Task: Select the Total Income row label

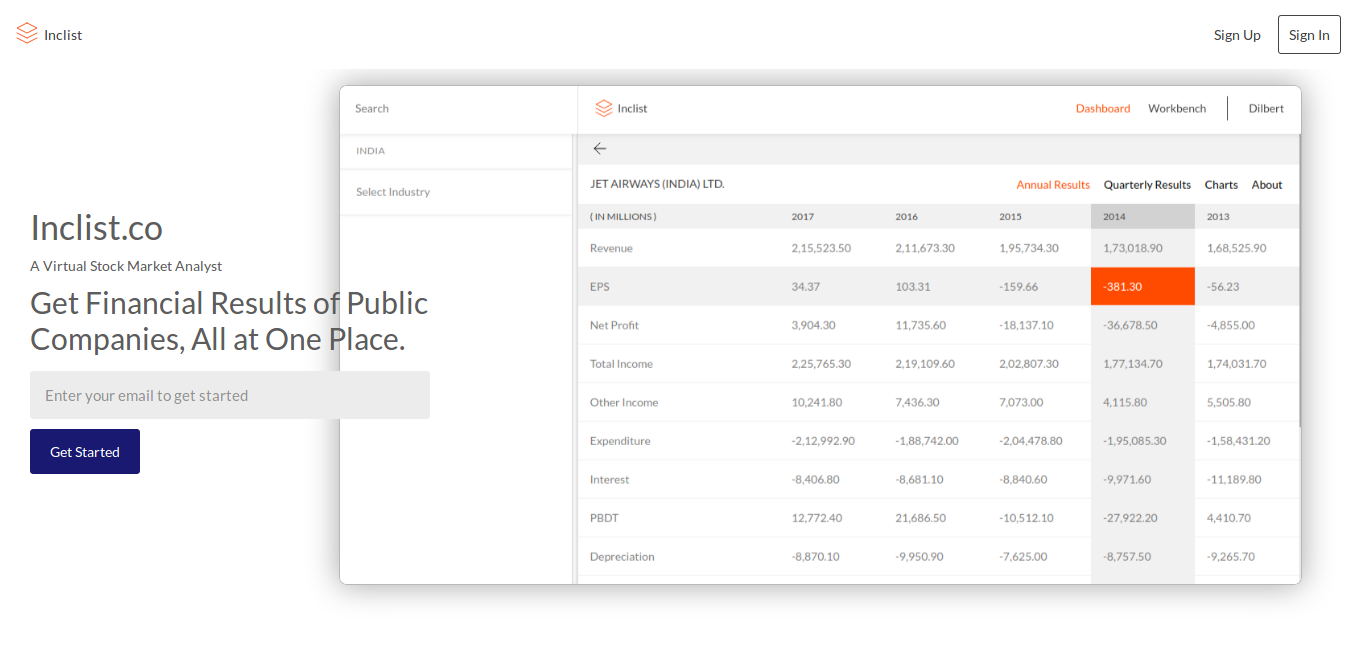Action: point(621,364)
